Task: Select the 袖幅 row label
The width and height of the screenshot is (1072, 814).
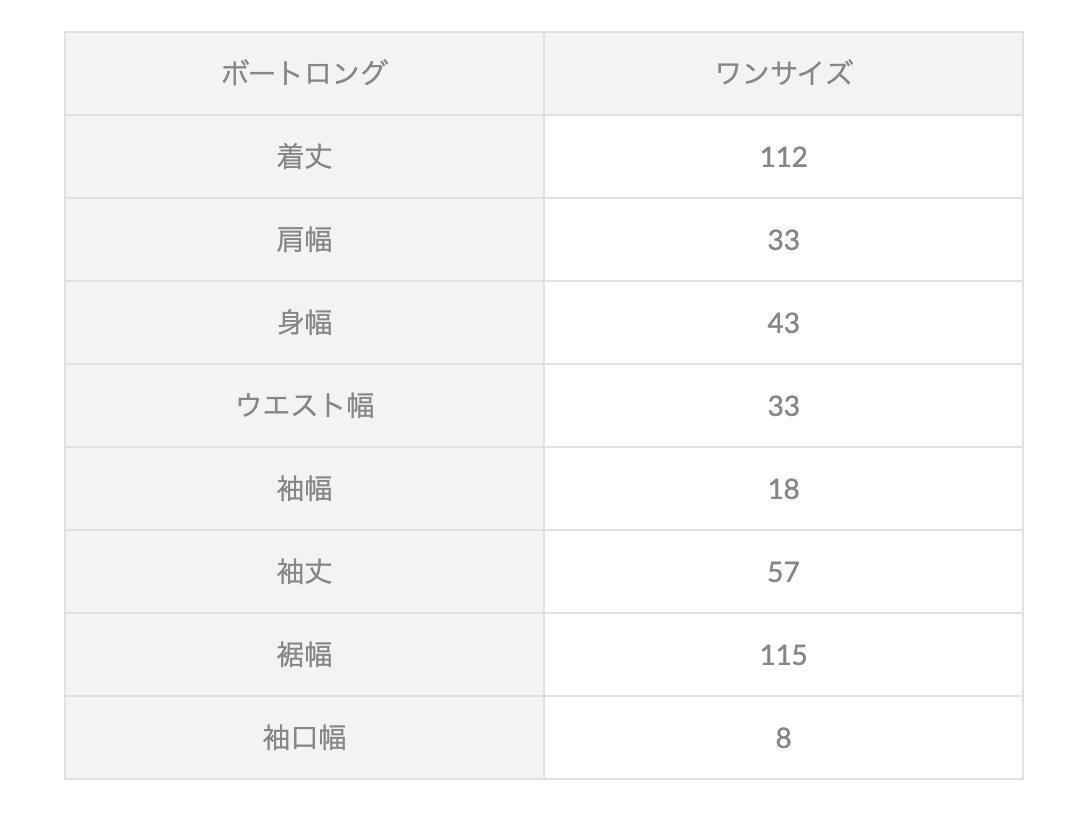Action: point(304,489)
